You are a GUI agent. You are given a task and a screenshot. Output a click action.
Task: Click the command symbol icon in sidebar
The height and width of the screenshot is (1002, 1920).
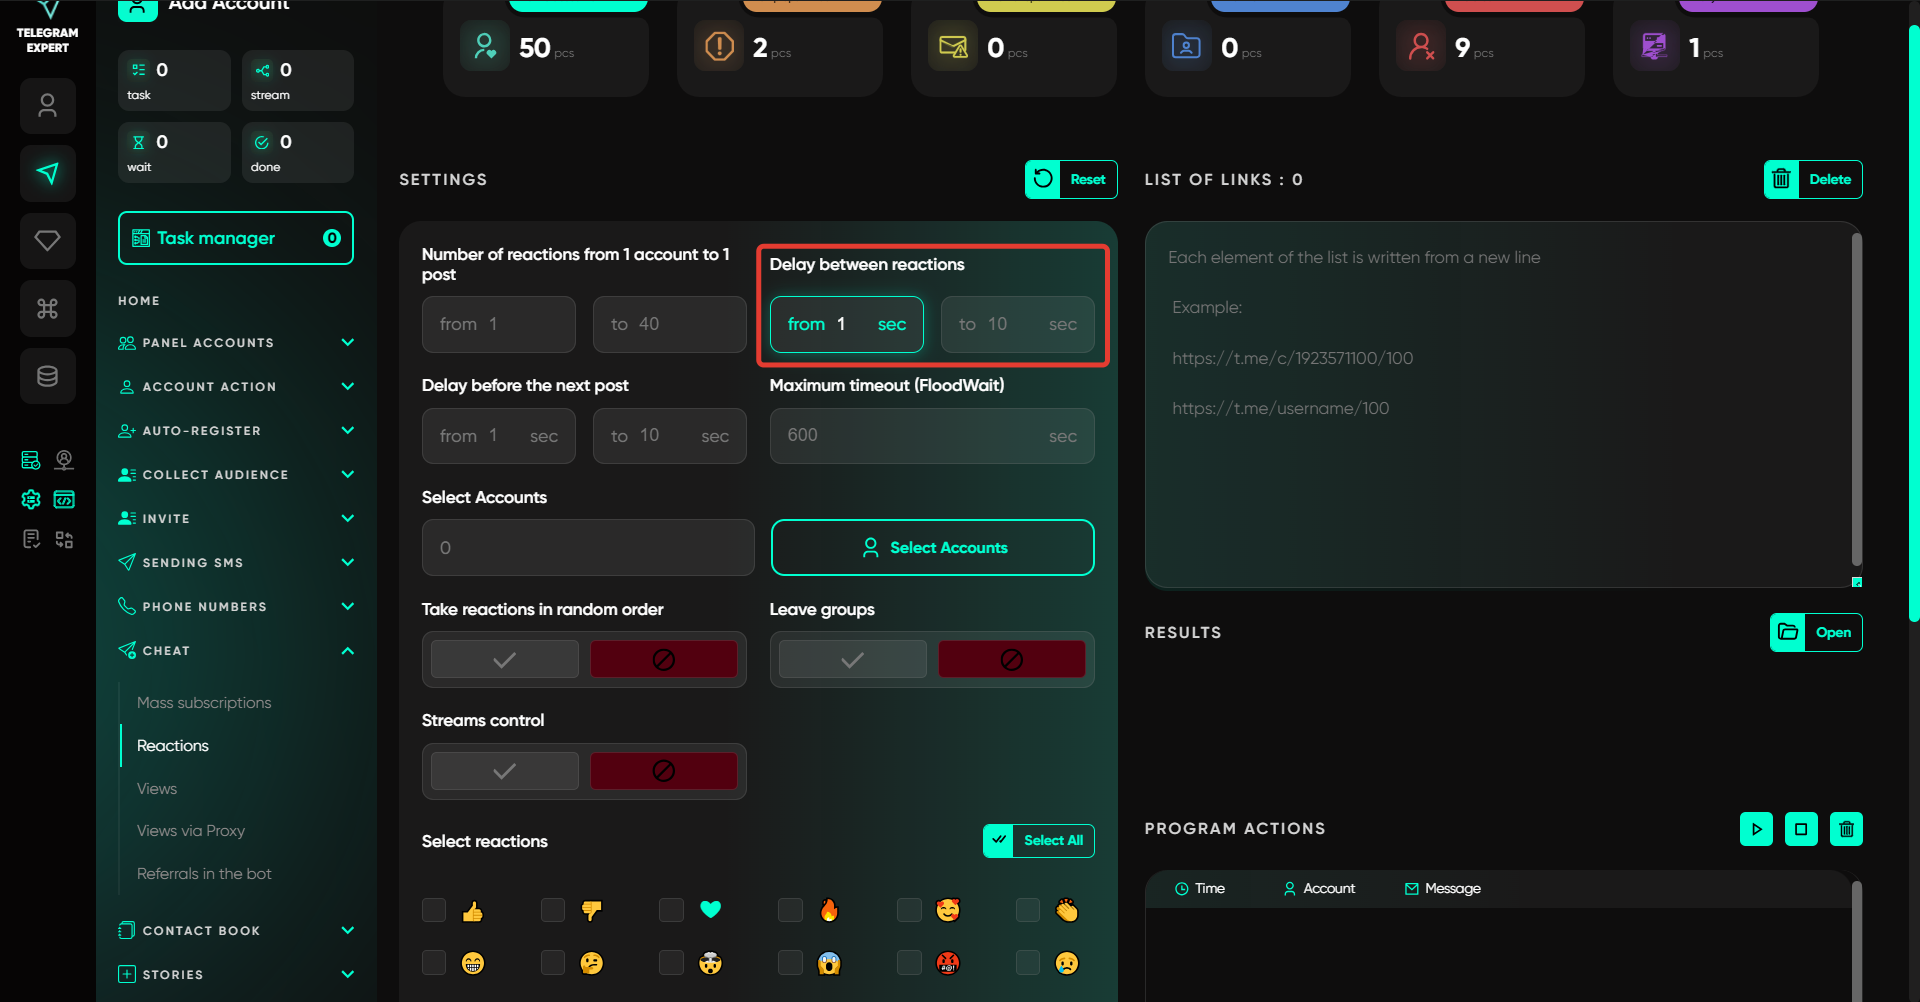click(x=47, y=309)
